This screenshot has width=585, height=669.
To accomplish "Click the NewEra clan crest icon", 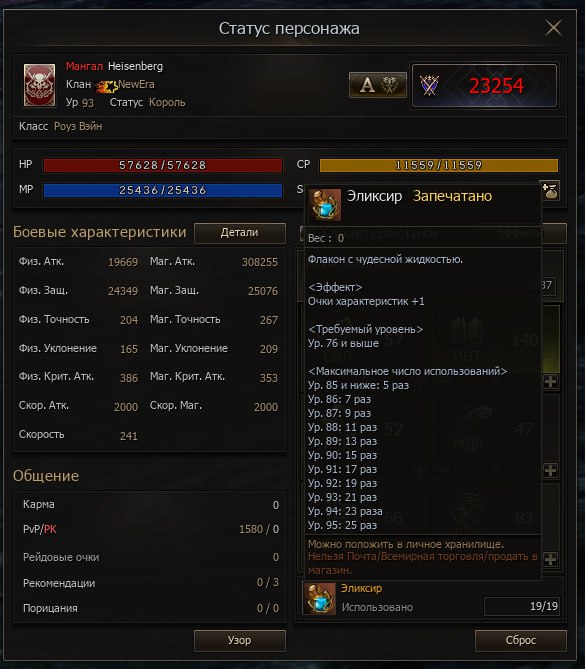I will point(107,87).
